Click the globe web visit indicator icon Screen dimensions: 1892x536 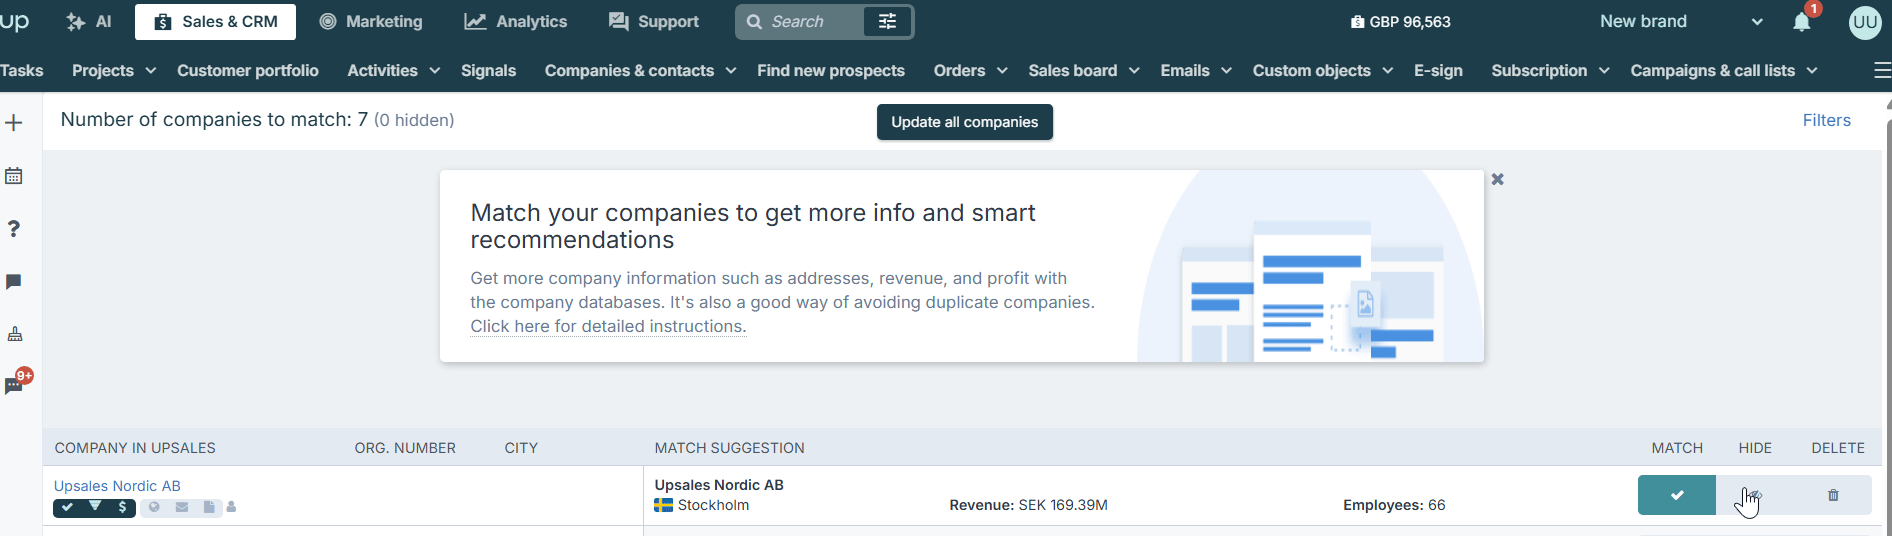pyautogui.click(x=154, y=507)
